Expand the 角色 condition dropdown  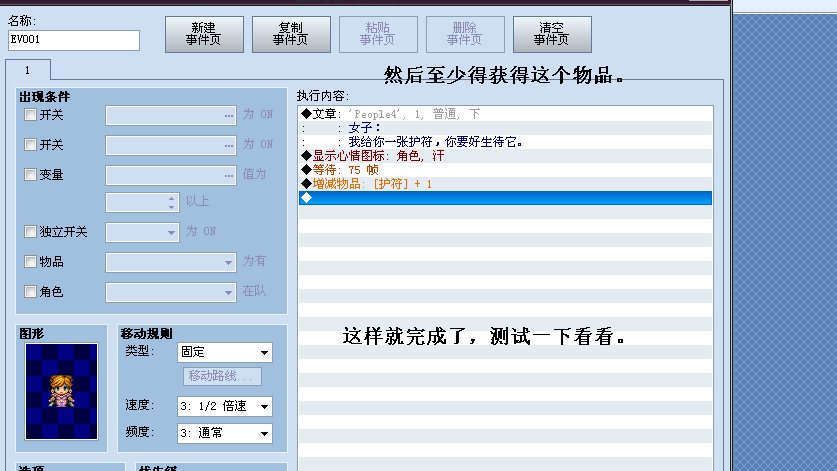pos(171,292)
